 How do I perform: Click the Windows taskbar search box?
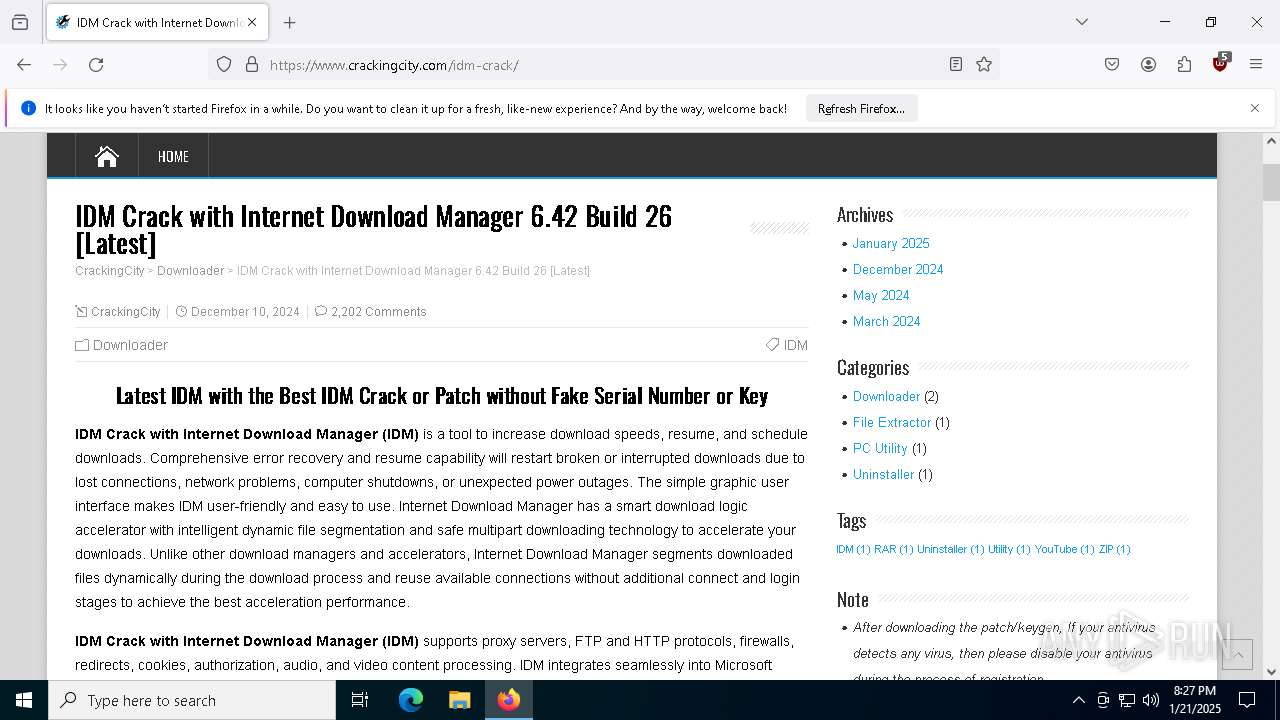[192, 700]
